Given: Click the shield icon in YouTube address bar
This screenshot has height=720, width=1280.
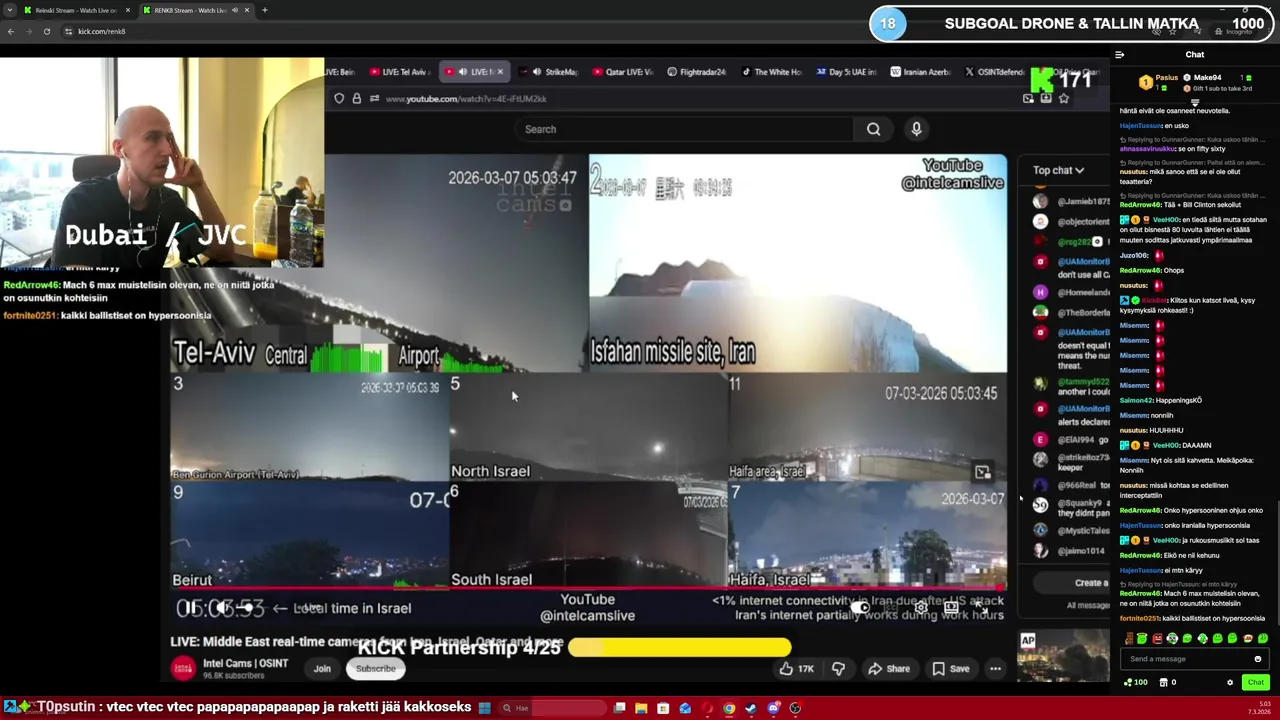Looking at the screenshot, I should coord(339,98).
